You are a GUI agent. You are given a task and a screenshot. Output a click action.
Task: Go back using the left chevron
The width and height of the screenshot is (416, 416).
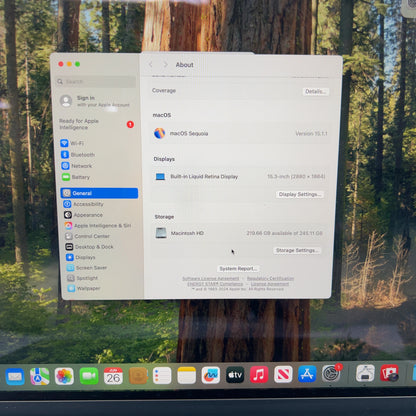pyautogui.click(x=151, y=64)
